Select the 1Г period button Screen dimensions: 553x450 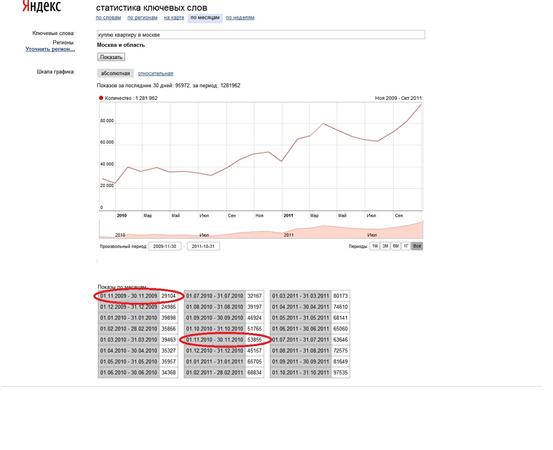point(406,246)
